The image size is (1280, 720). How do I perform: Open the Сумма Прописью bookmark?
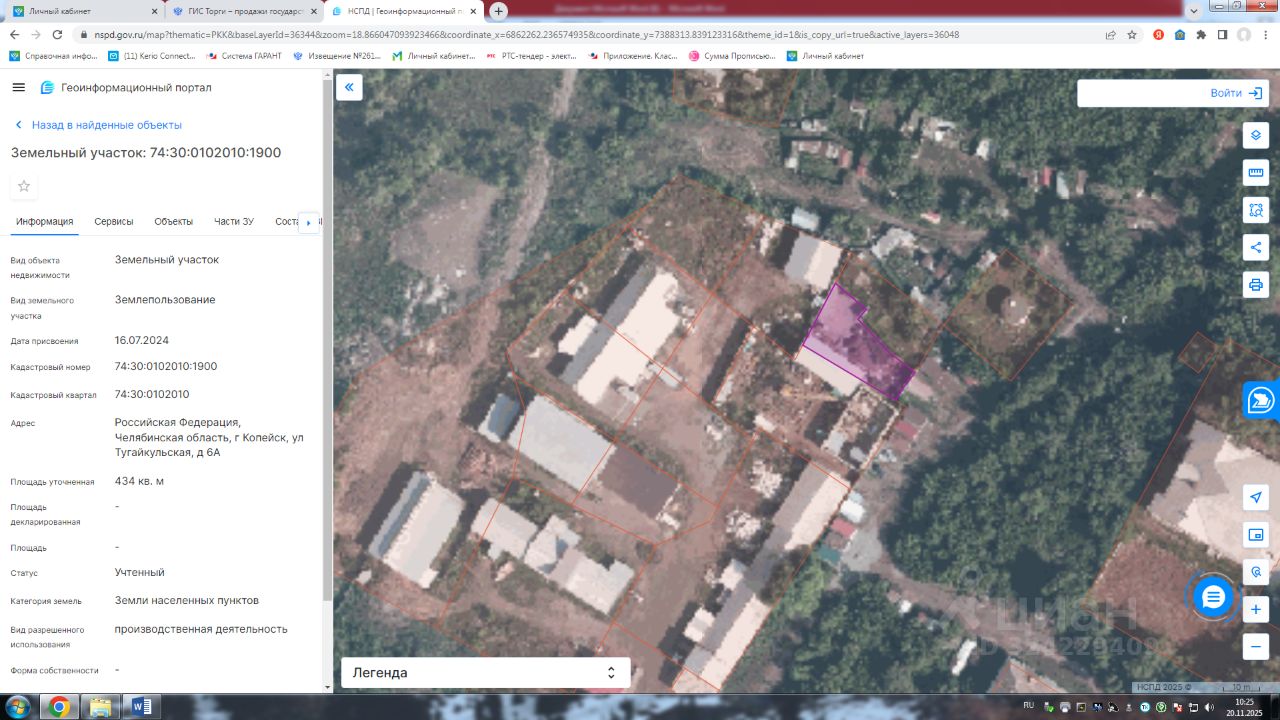tap(732, 56)
